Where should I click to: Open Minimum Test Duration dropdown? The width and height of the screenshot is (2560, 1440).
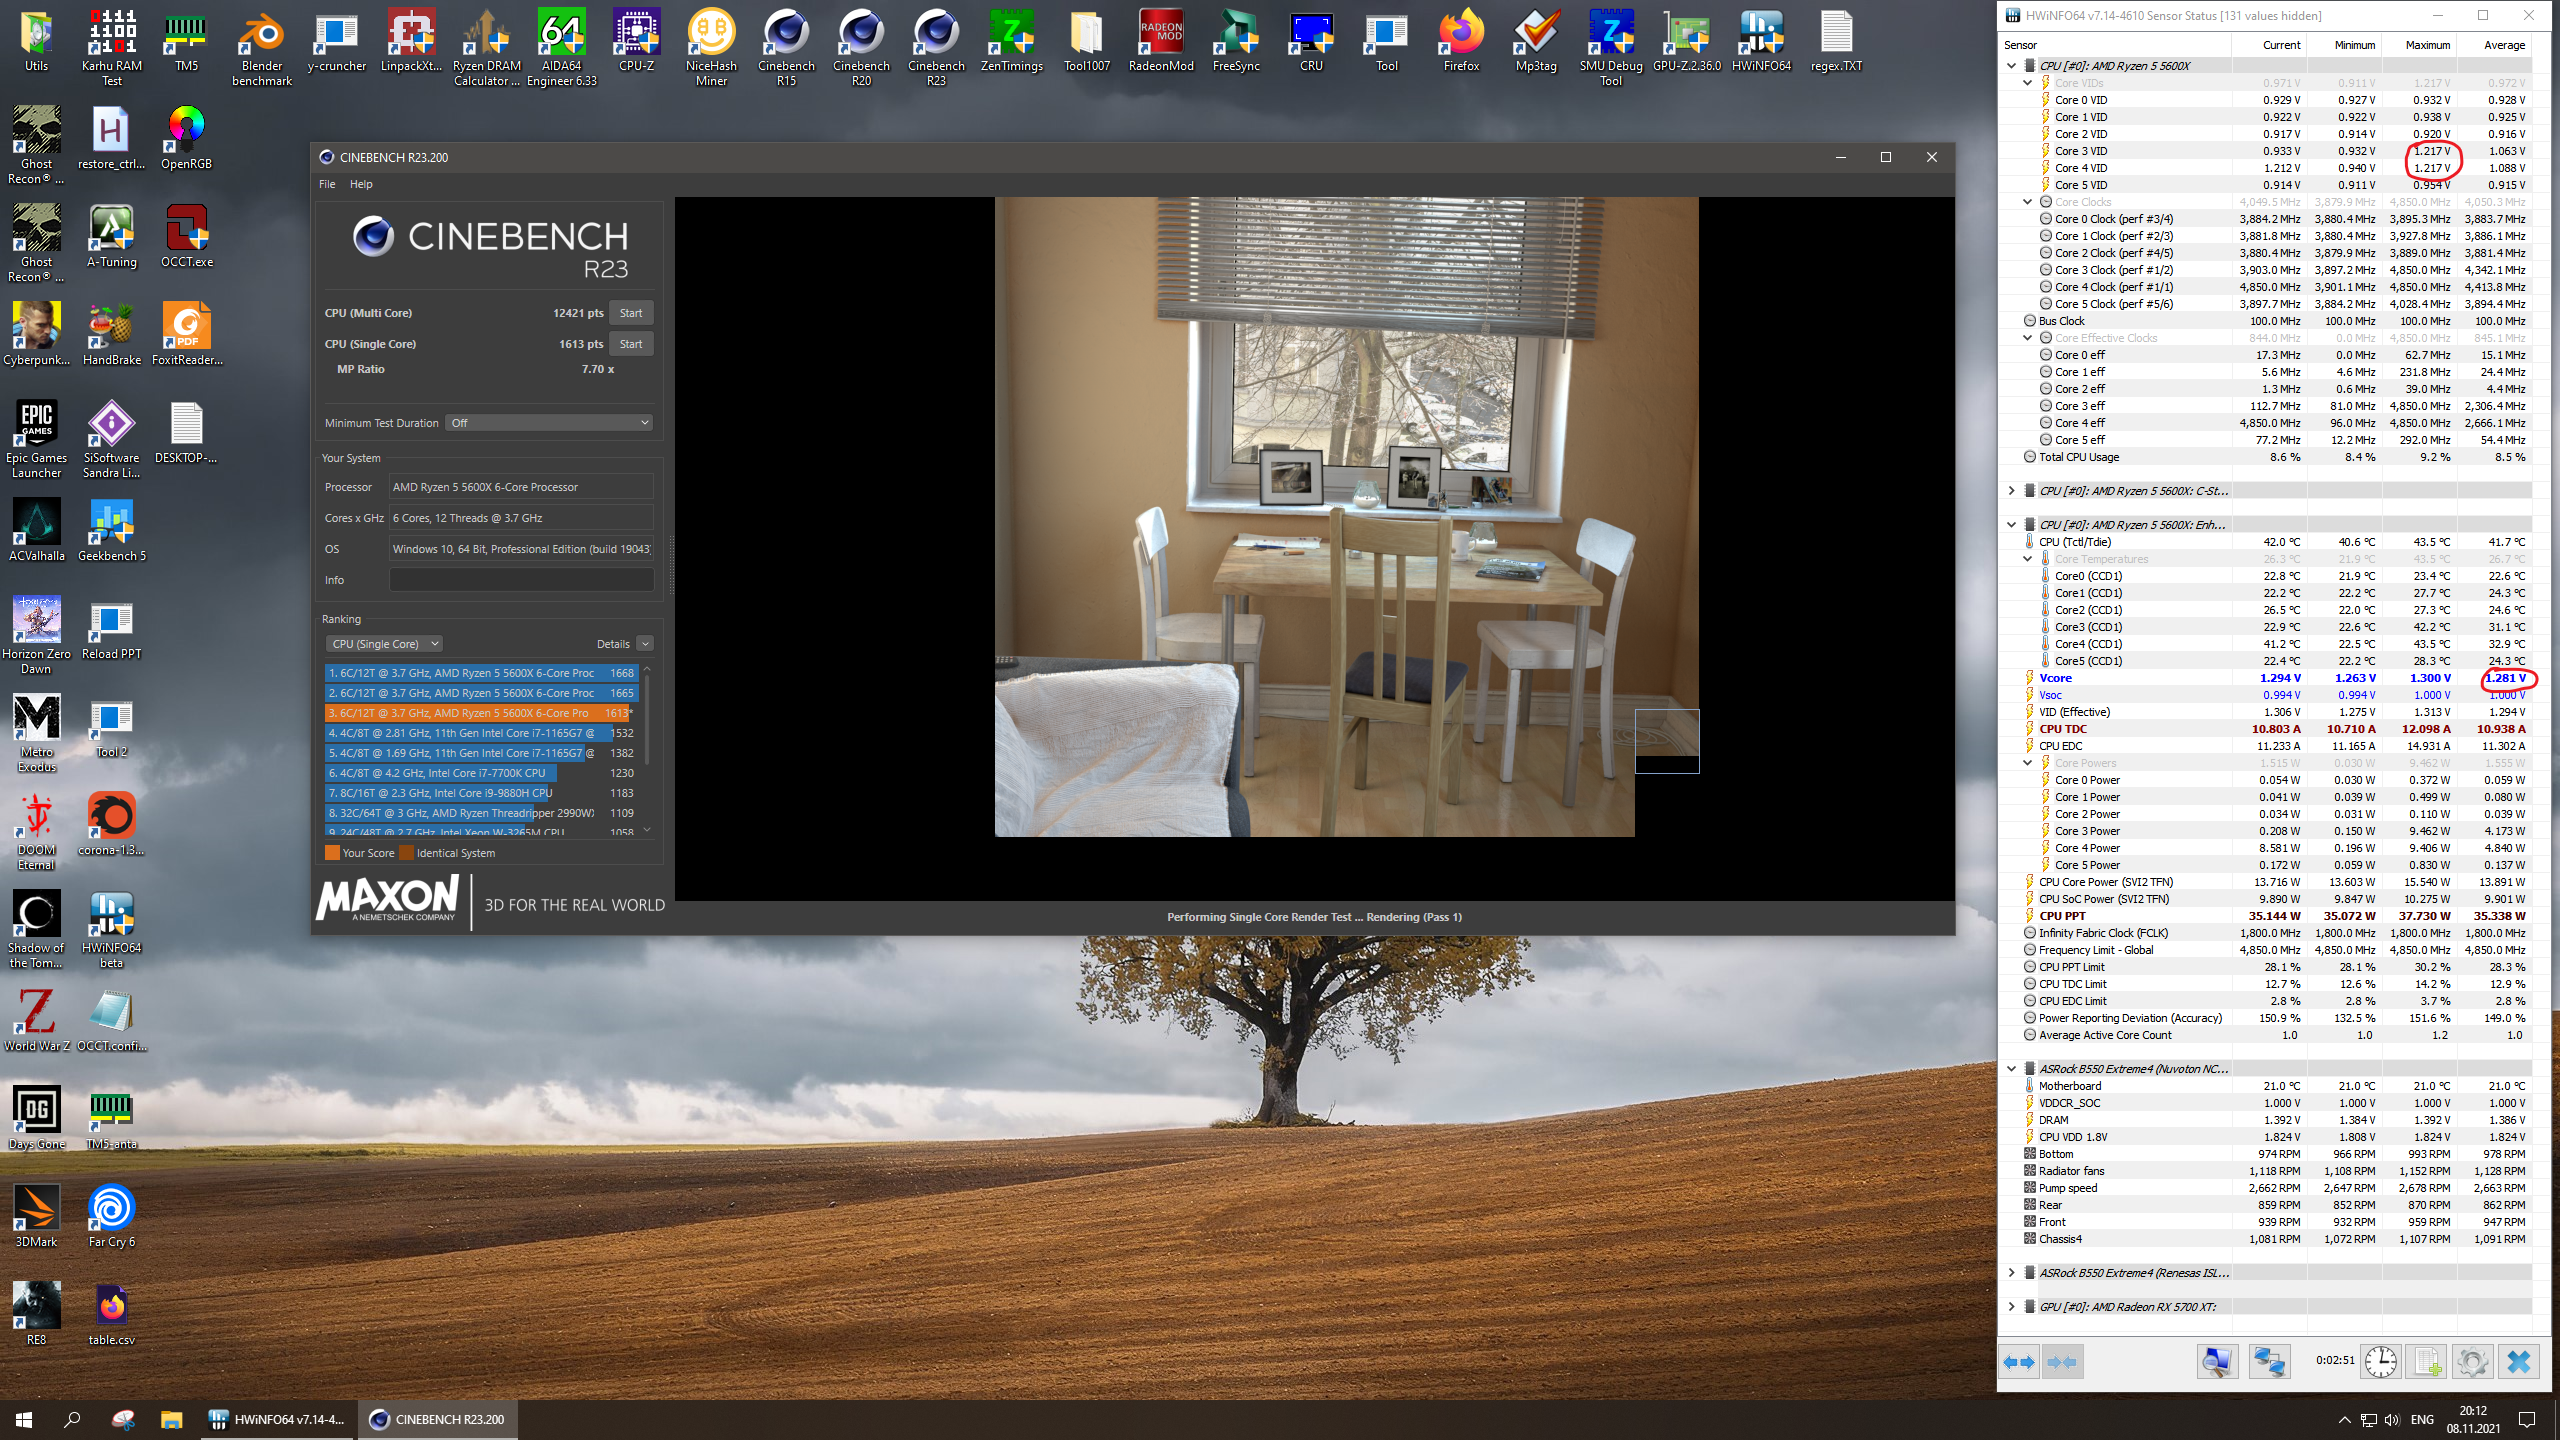pyautogui.click(x=548, y=423)
